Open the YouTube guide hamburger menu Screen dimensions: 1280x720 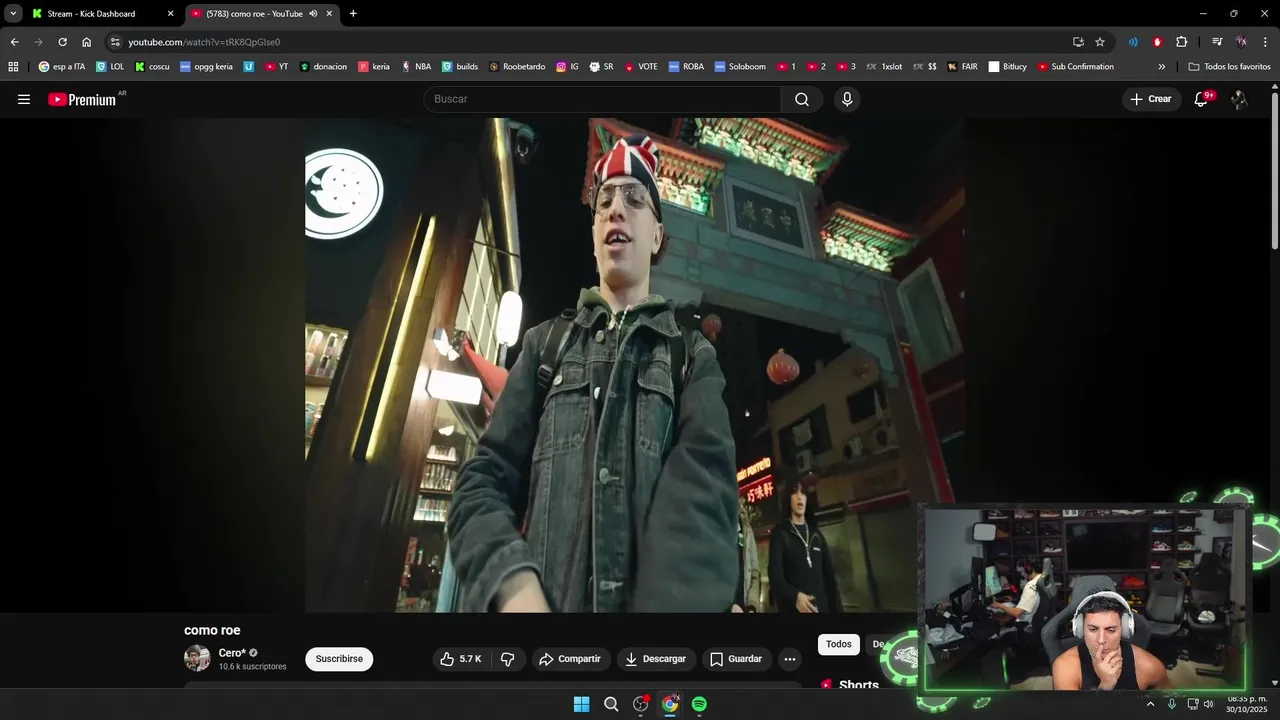(24, 99)
